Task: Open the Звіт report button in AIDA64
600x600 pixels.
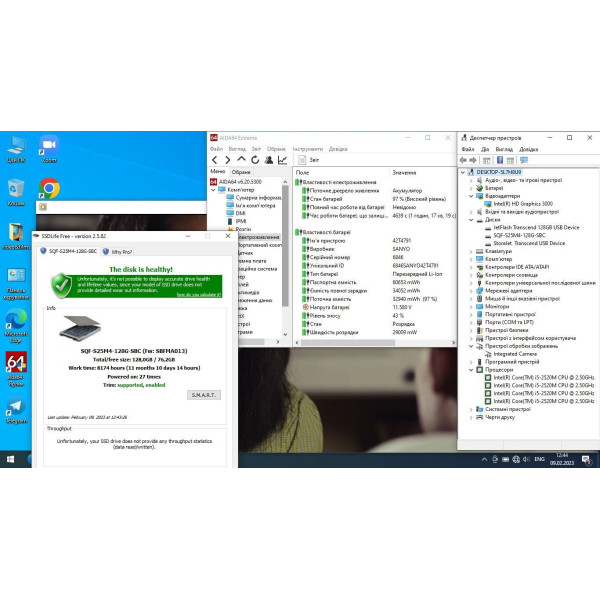Action: [308, 160]
